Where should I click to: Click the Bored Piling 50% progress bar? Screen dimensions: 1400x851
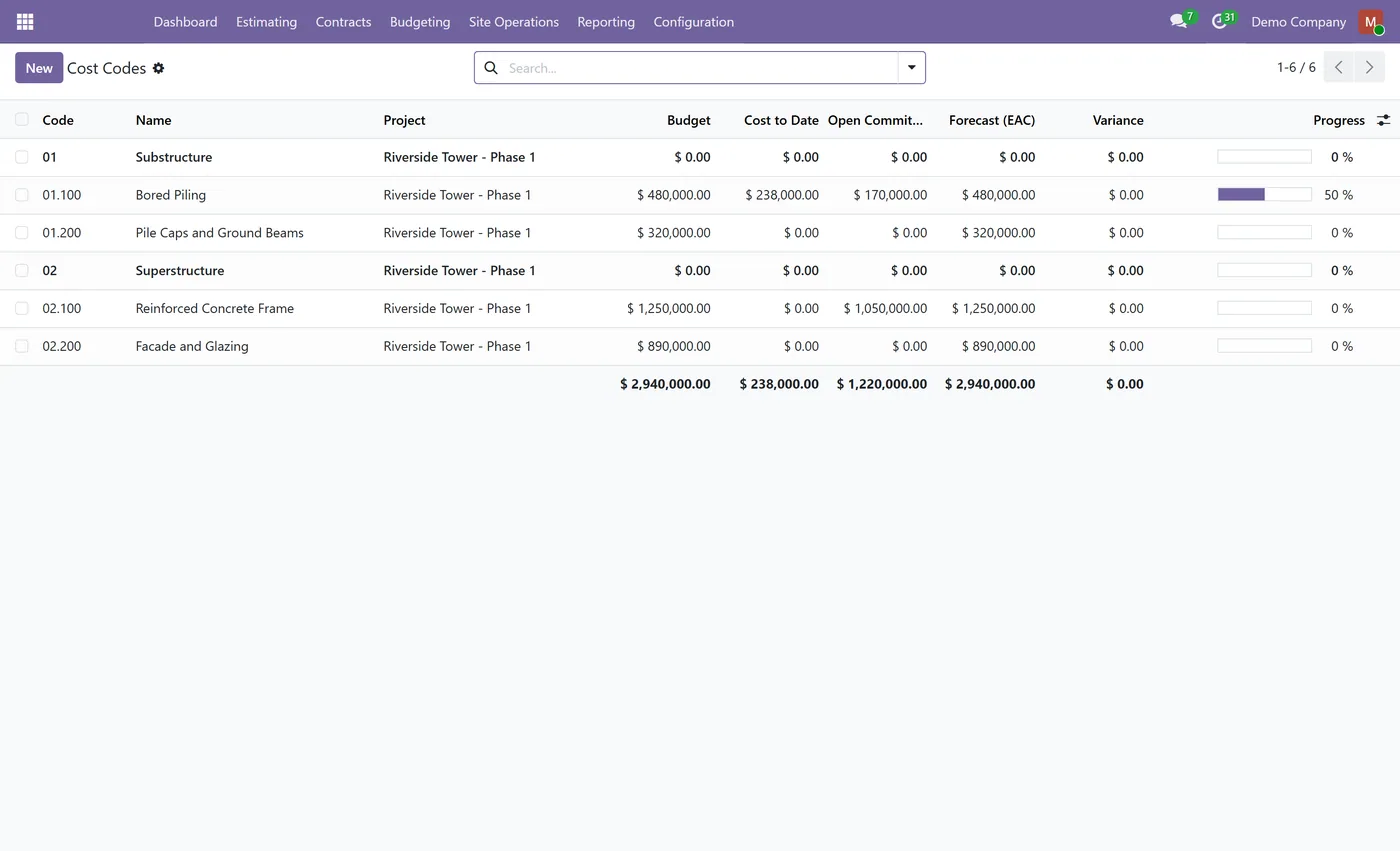[1264, 195]
